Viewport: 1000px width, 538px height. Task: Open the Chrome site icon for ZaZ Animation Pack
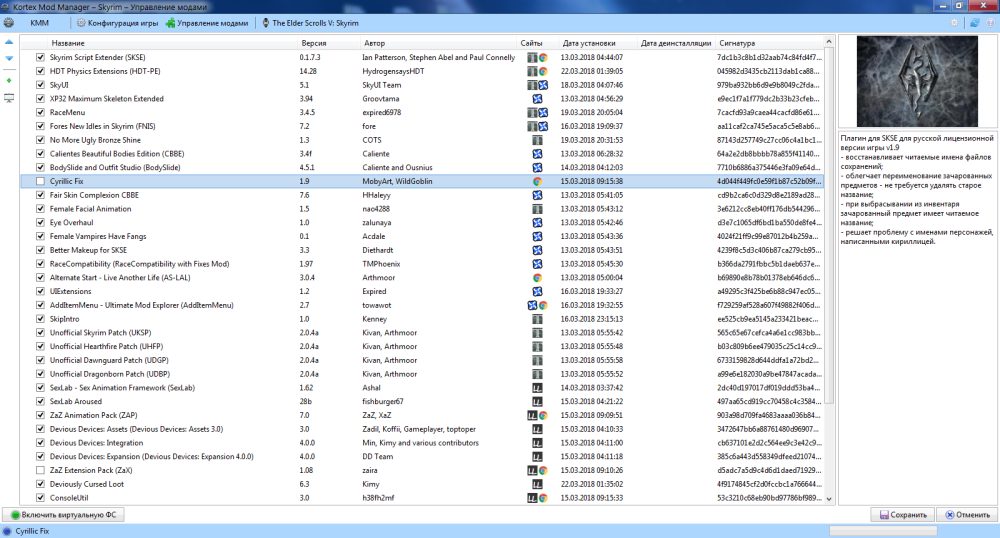click(x=543, y=416)
